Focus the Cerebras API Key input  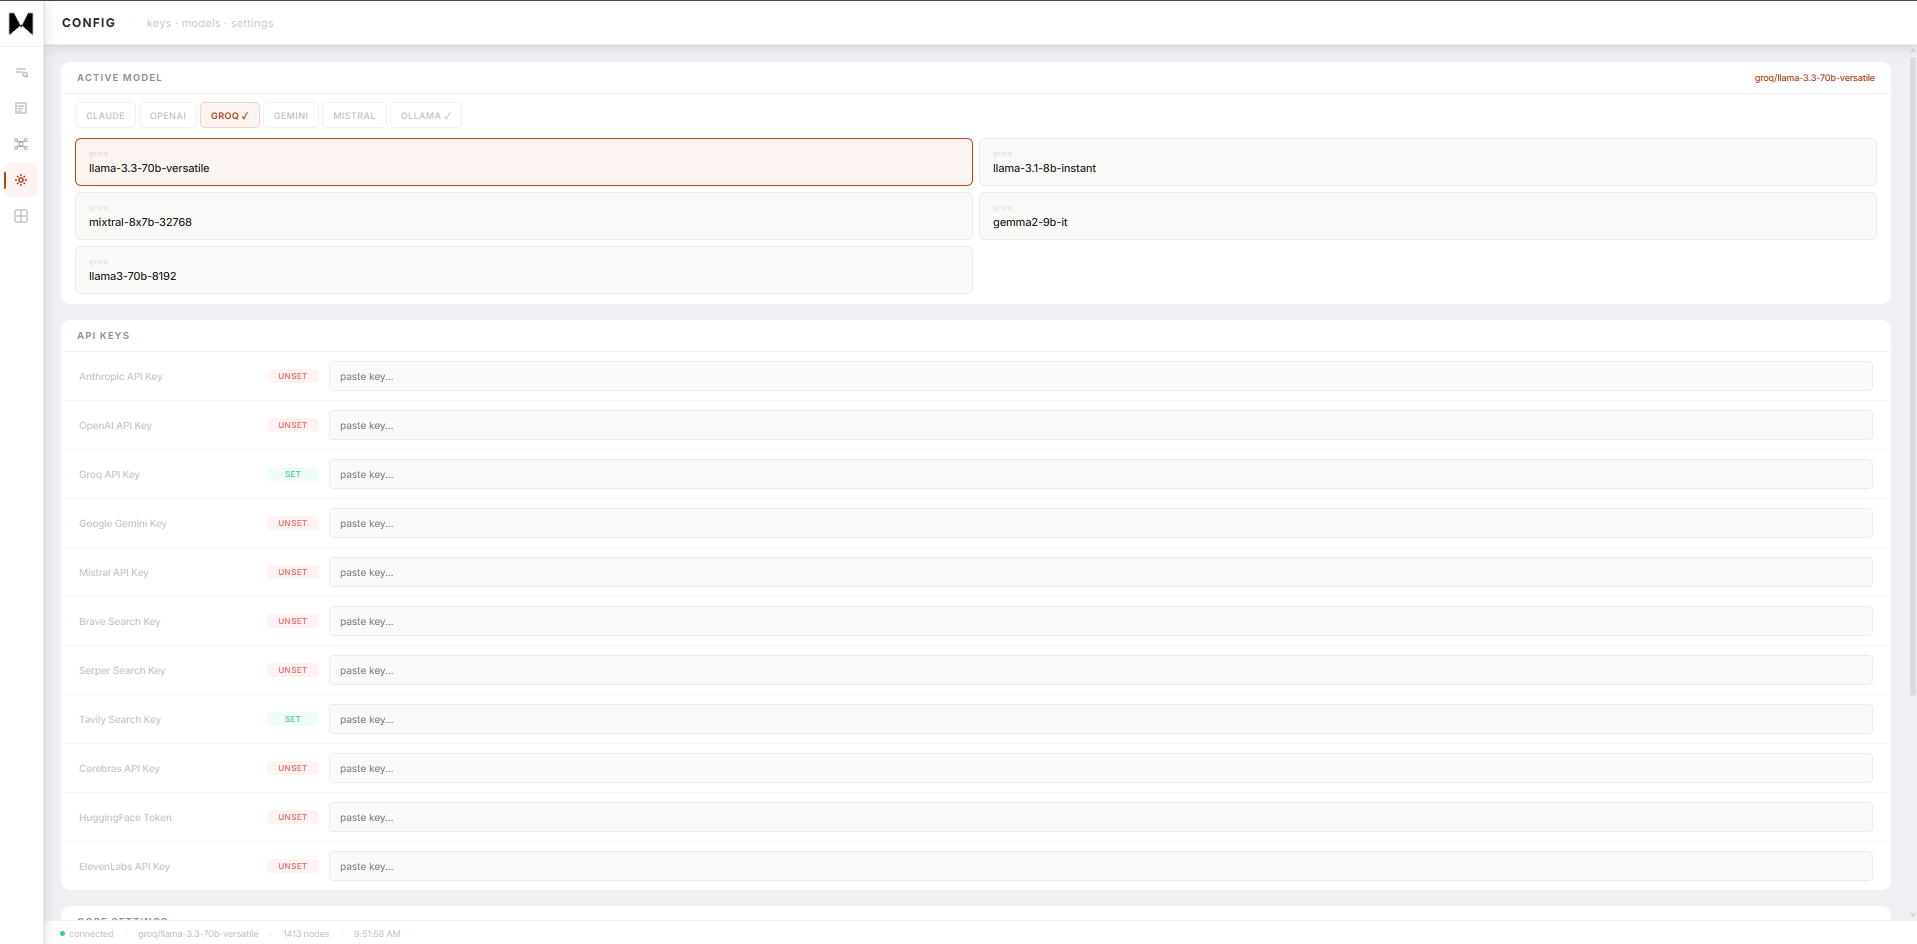(1101, 768)
